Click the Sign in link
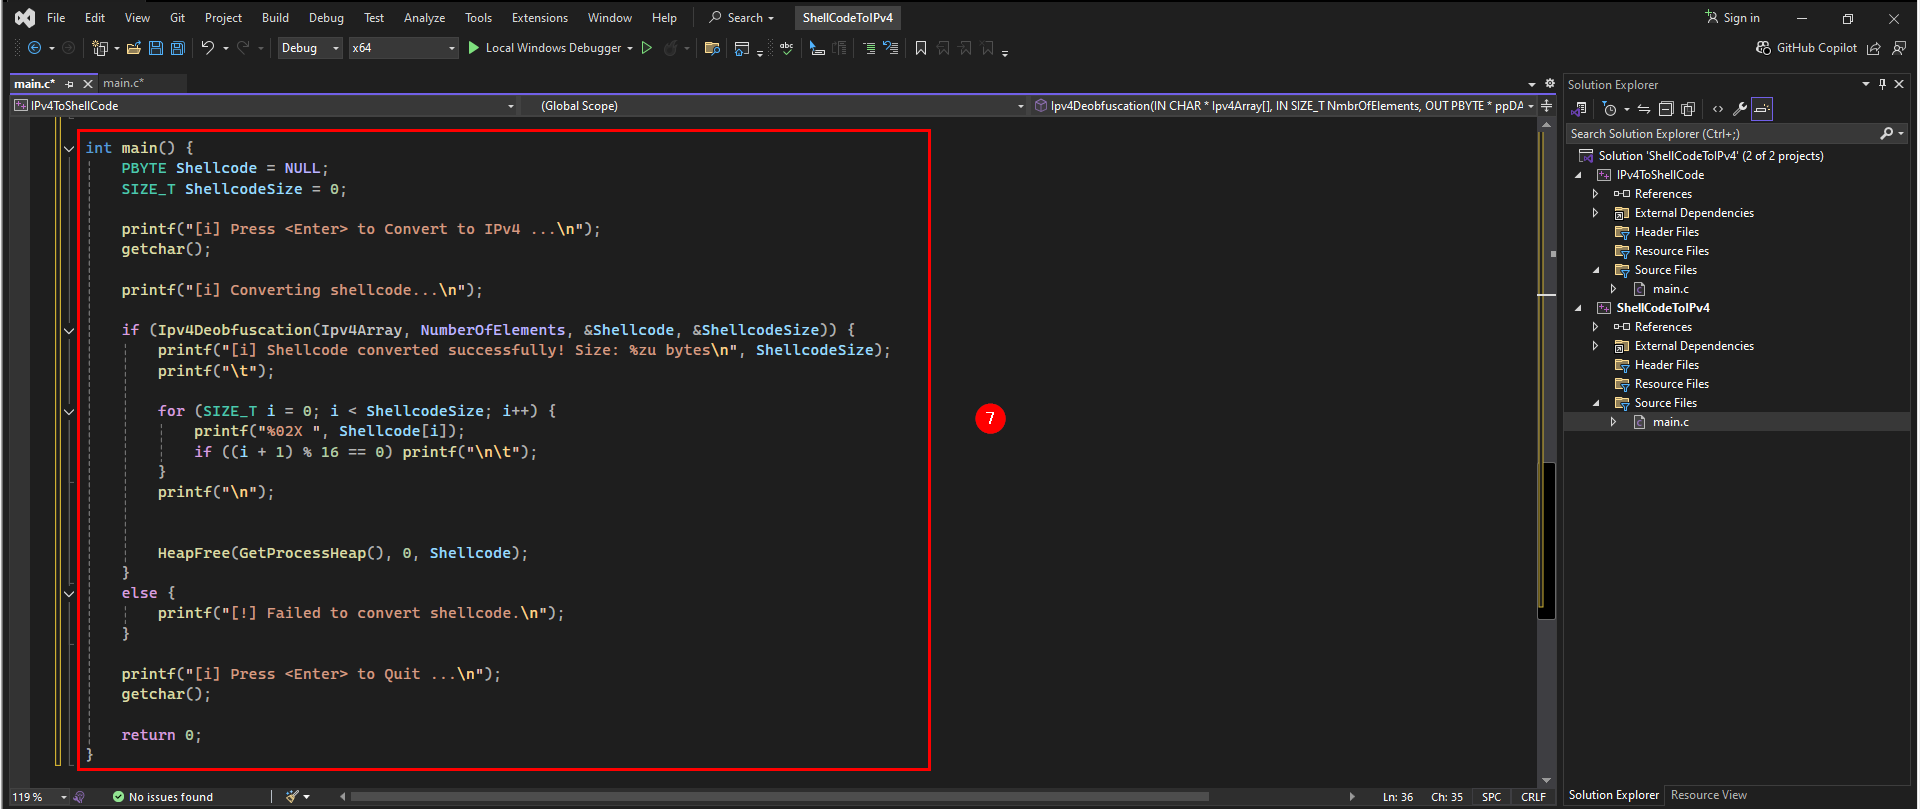This screenshot has width=1920, height=809. (1732, 18)
